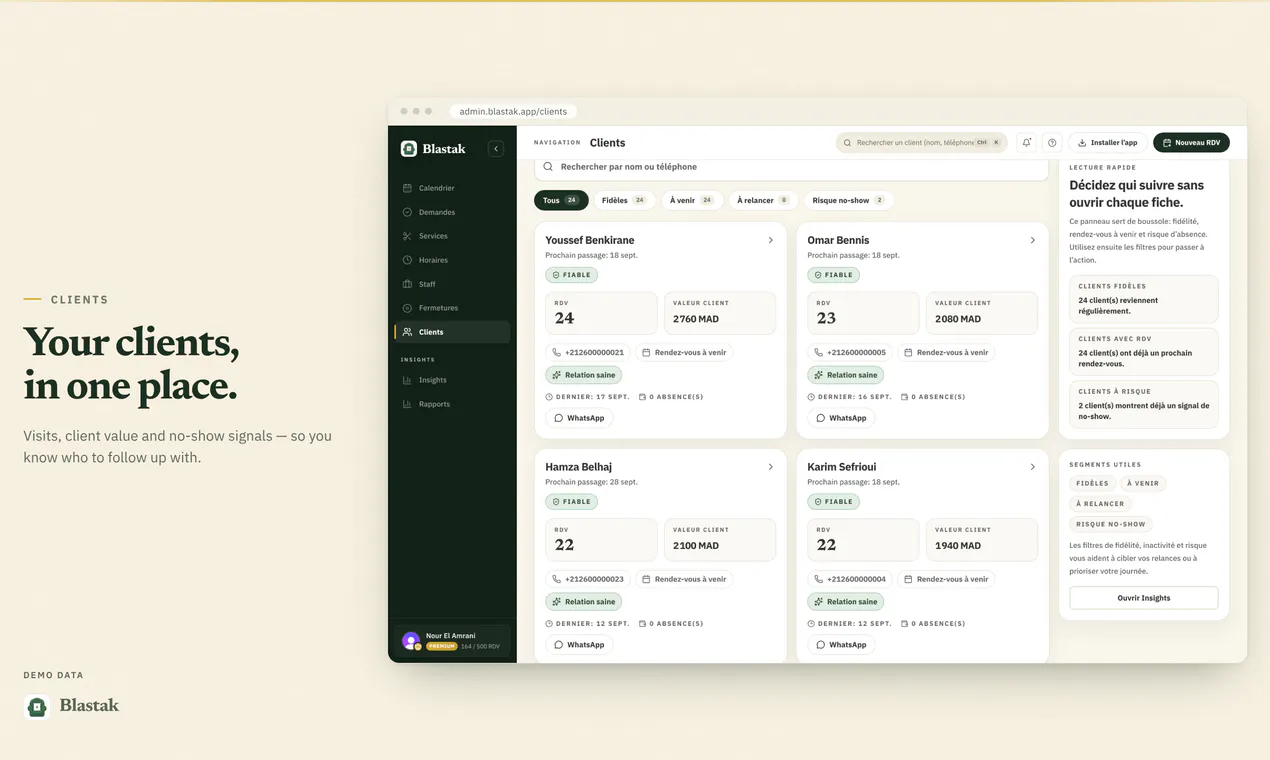The height and width of the screenshot is (760, 1270).
Task: Click the Calendrier calendar icon
Action: coord(407,188)
